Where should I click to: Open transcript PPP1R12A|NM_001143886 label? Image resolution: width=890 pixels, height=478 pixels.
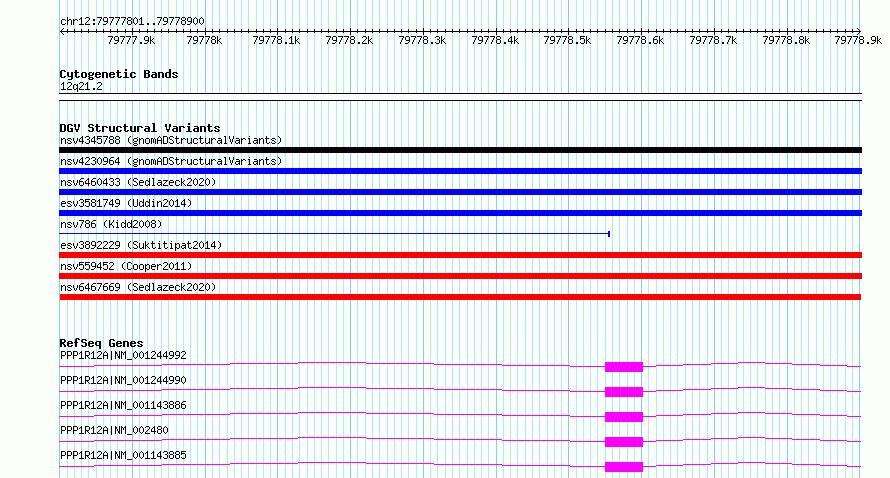point(123,405)
